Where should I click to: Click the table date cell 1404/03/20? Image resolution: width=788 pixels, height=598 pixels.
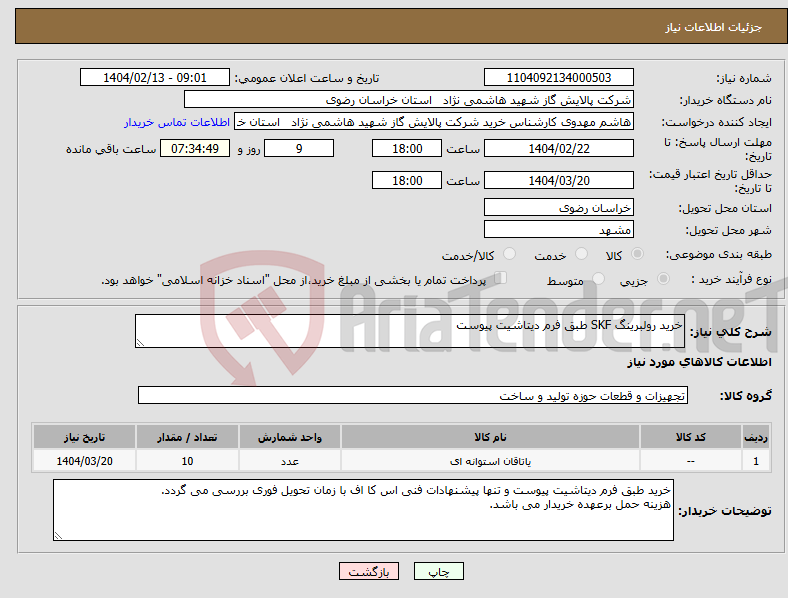point(84,461)
